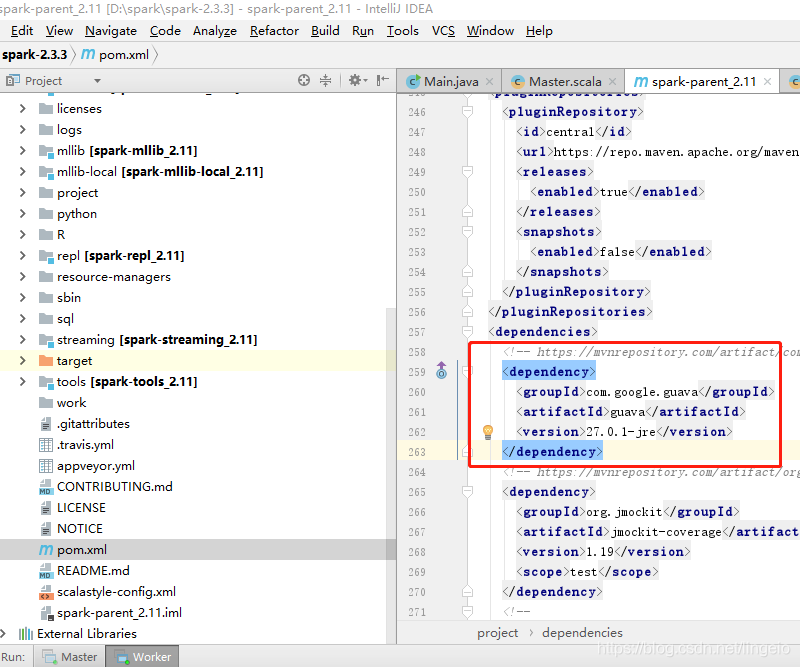Select the appveyor.yml file
This screenshot has width=800, height=667.
coord(96,465)
